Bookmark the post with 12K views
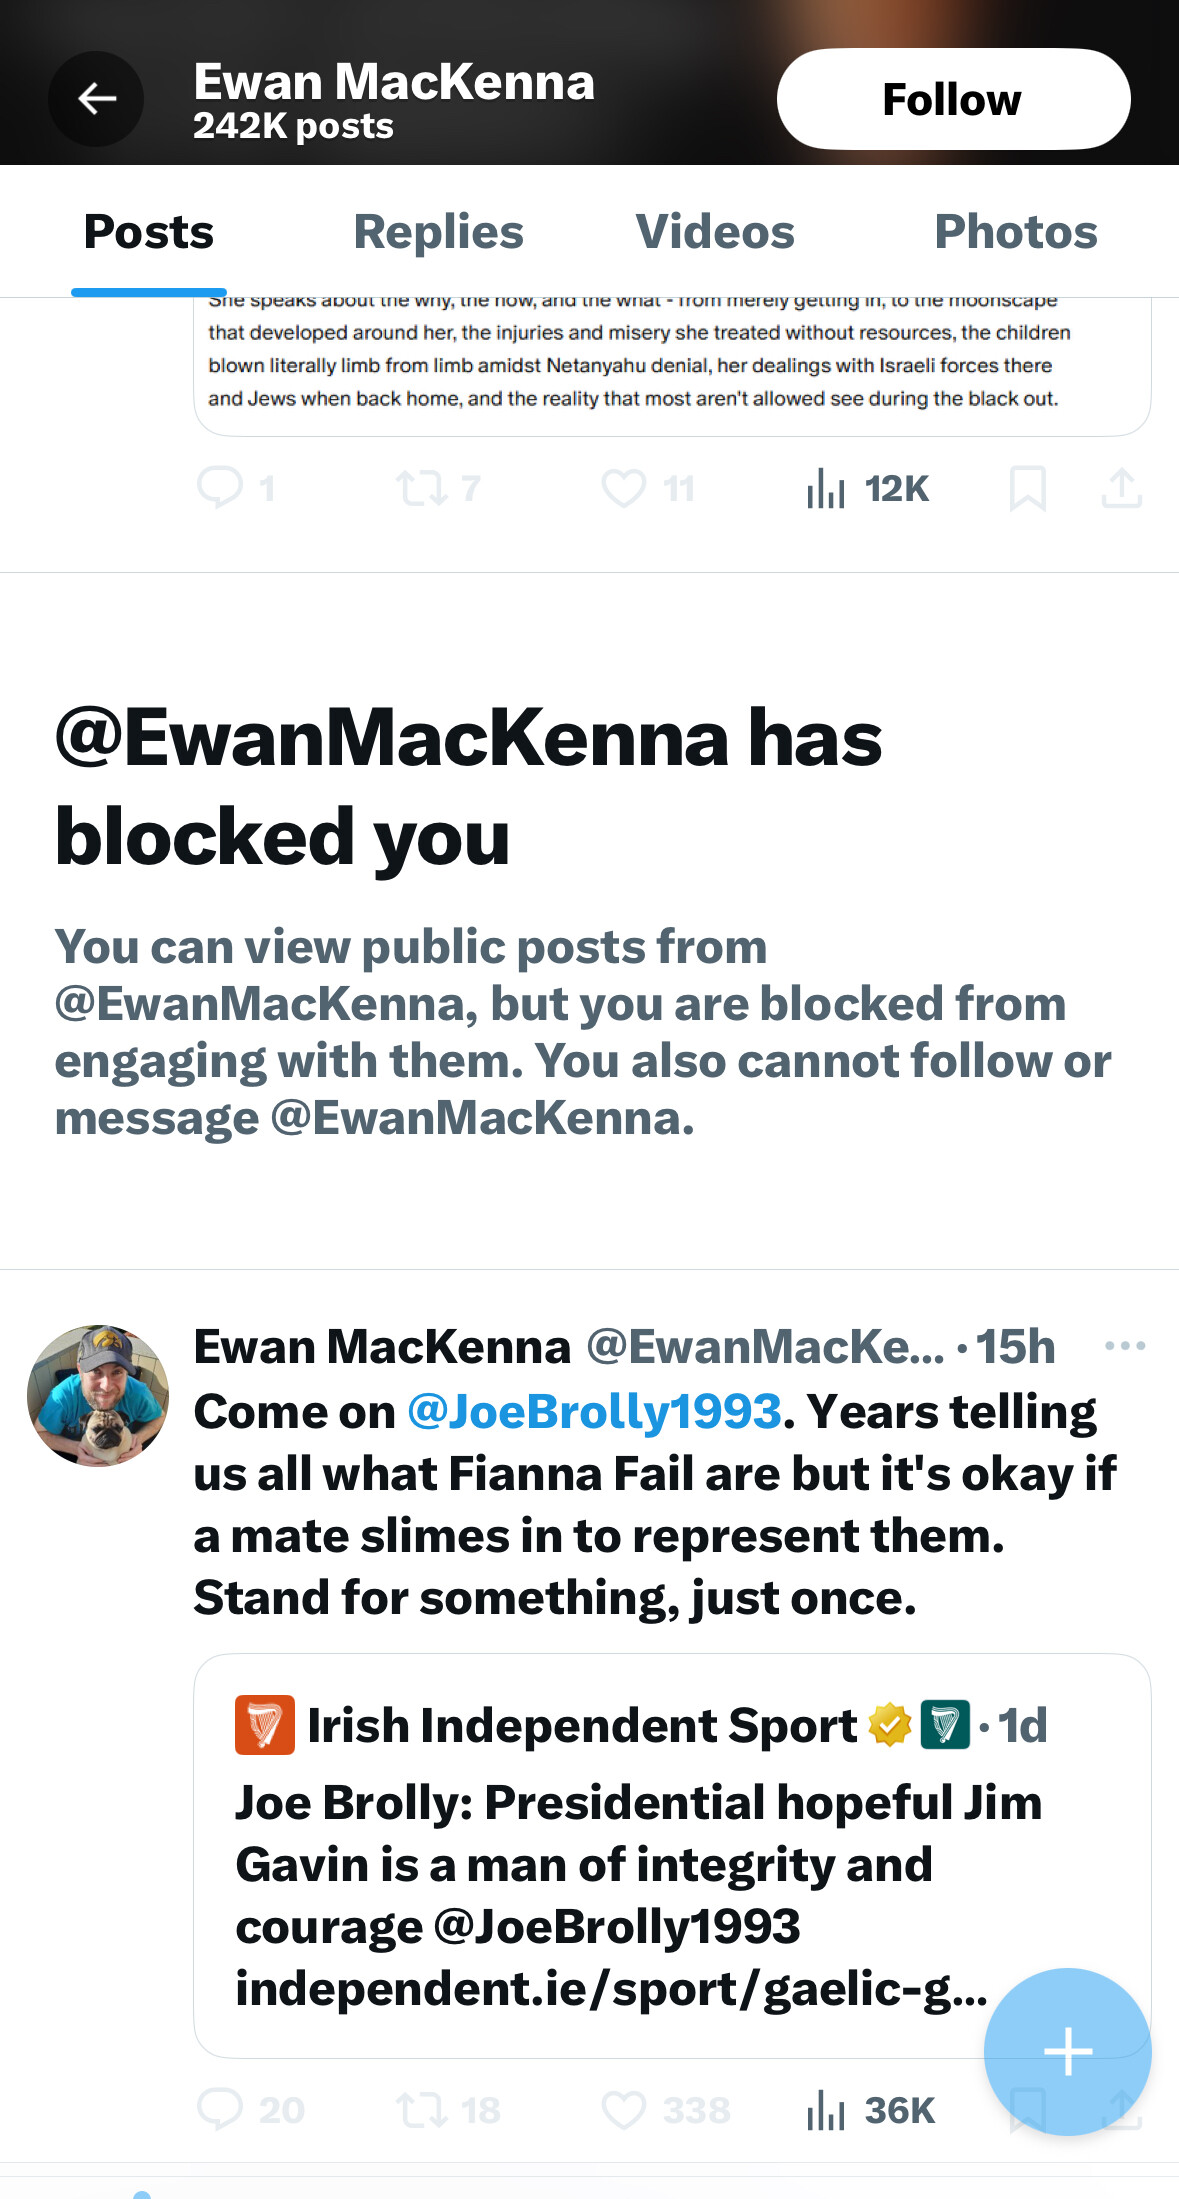1179x2199 pixels. pyautogui.click(x=1027, y=488)
